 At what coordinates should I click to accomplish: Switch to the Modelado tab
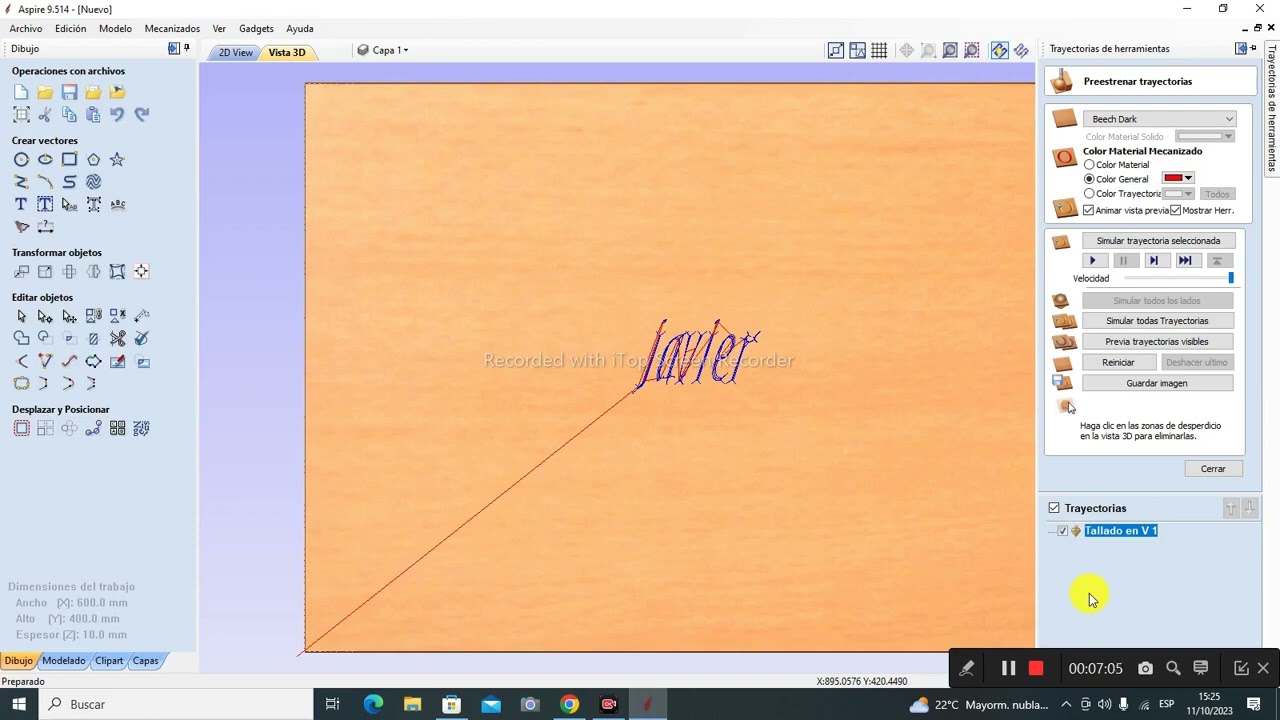click(63, 660)
